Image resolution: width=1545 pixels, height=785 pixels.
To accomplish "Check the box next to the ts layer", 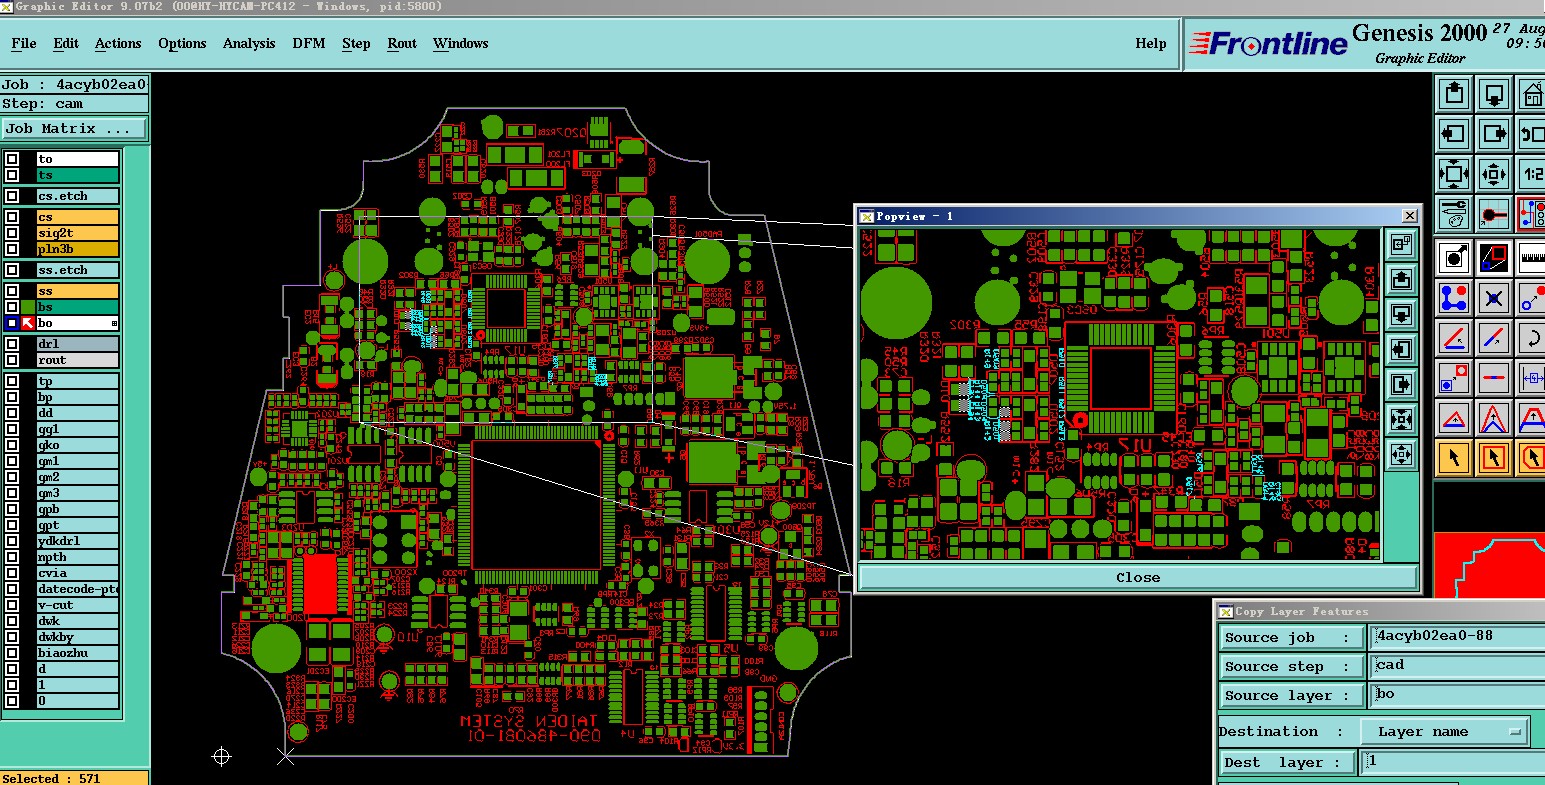I will pyautogui.click(x=12, y=175).
